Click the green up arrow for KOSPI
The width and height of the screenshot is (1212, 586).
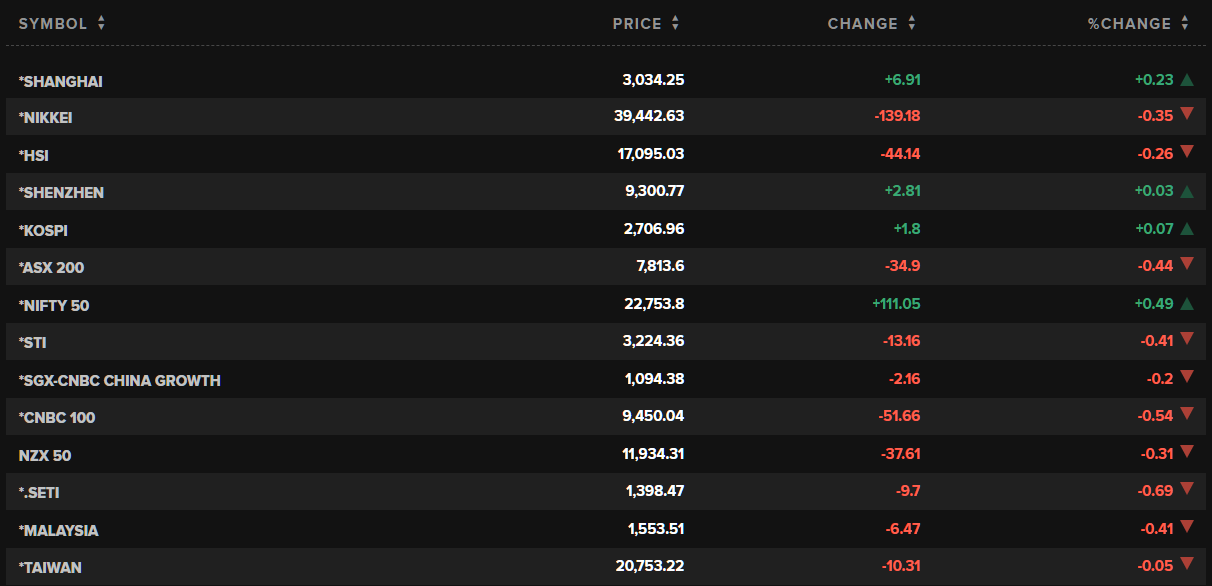[x=1187, y=229]
